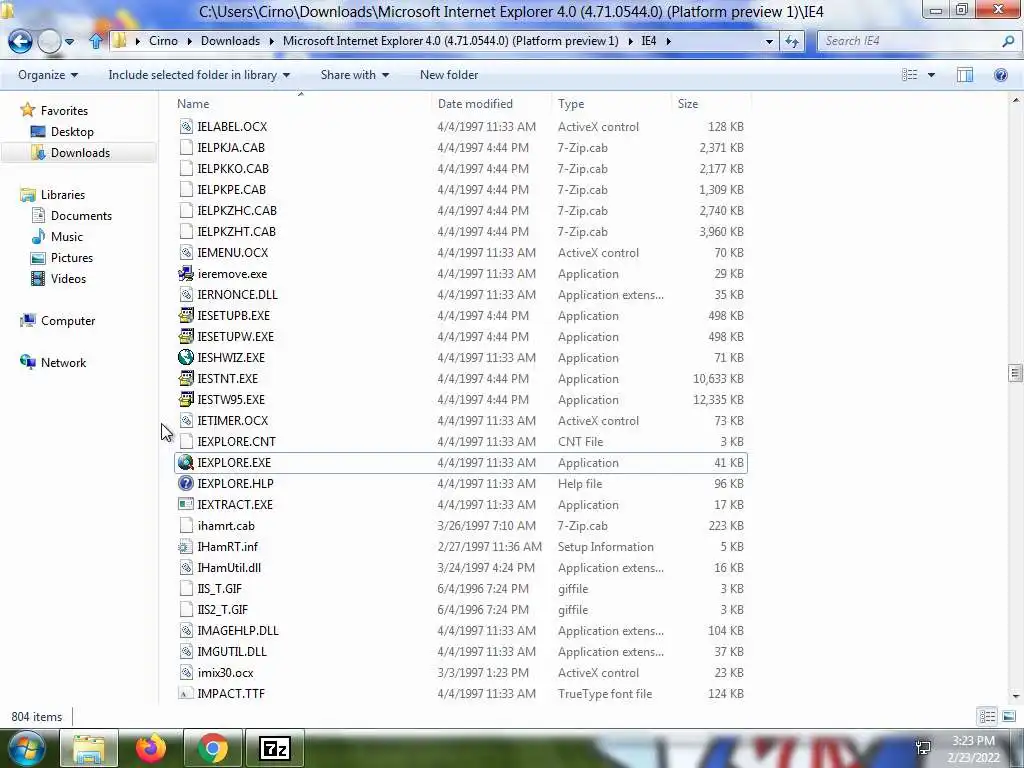Open Include selected folder in library menu
The width and height of the screenshot is (1024, 768).
pyautogui.click(x=199, y=75)
